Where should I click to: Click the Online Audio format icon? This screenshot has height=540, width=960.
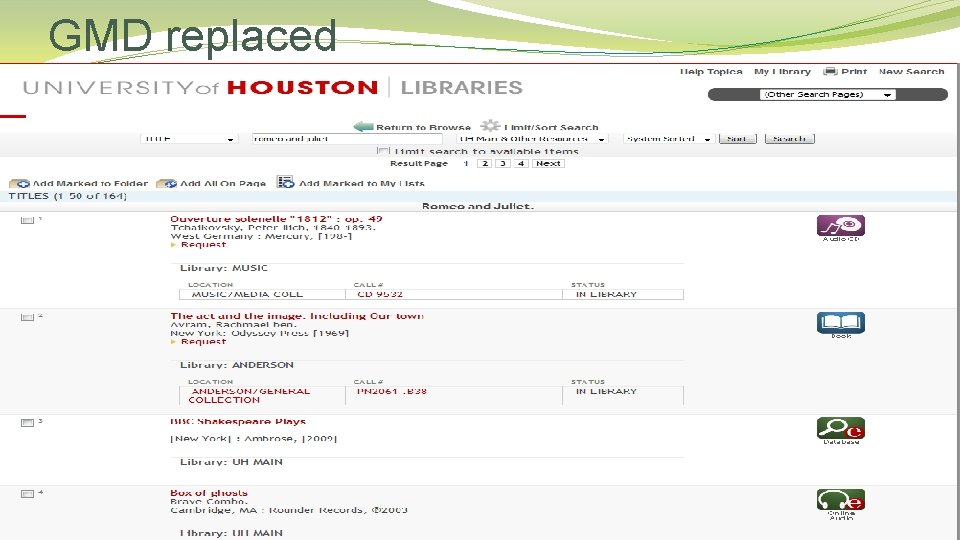point(841,500)
